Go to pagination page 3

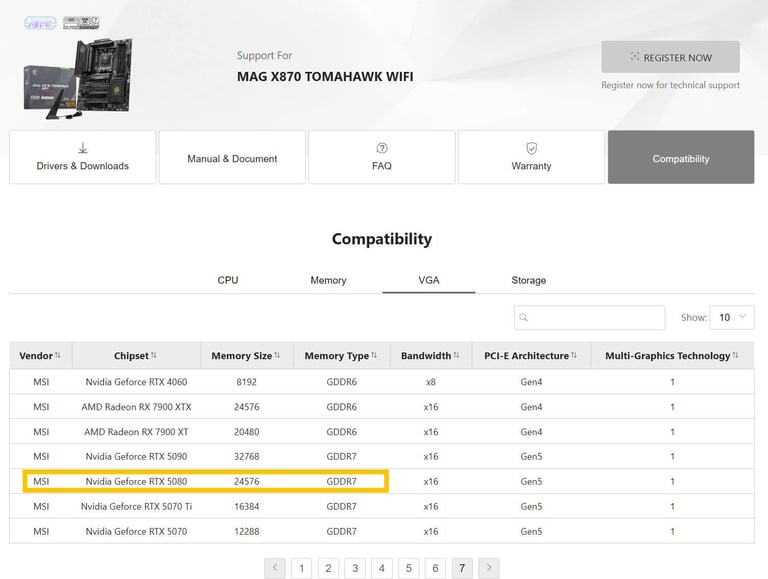pyautogui.click(x=355, y=568)
